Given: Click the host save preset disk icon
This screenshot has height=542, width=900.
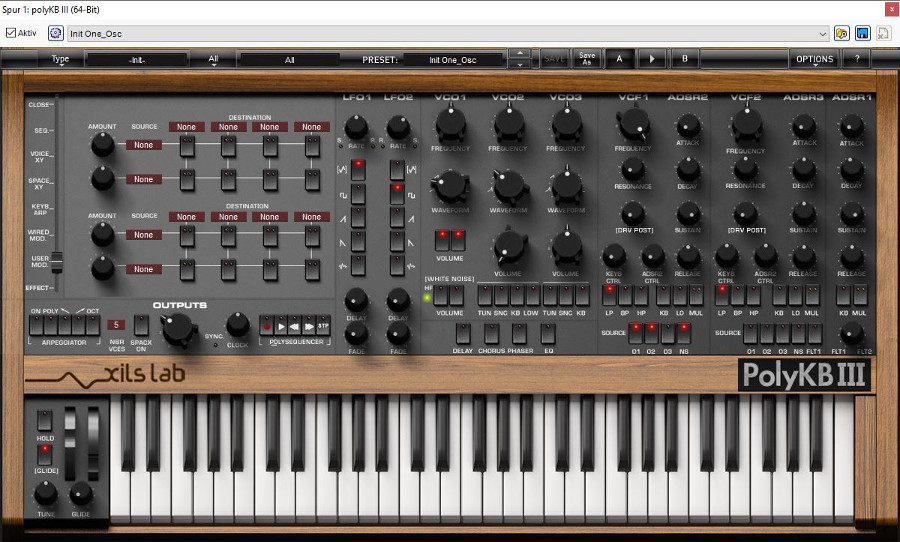Looking at the screenshot, I should coord(863,33).
